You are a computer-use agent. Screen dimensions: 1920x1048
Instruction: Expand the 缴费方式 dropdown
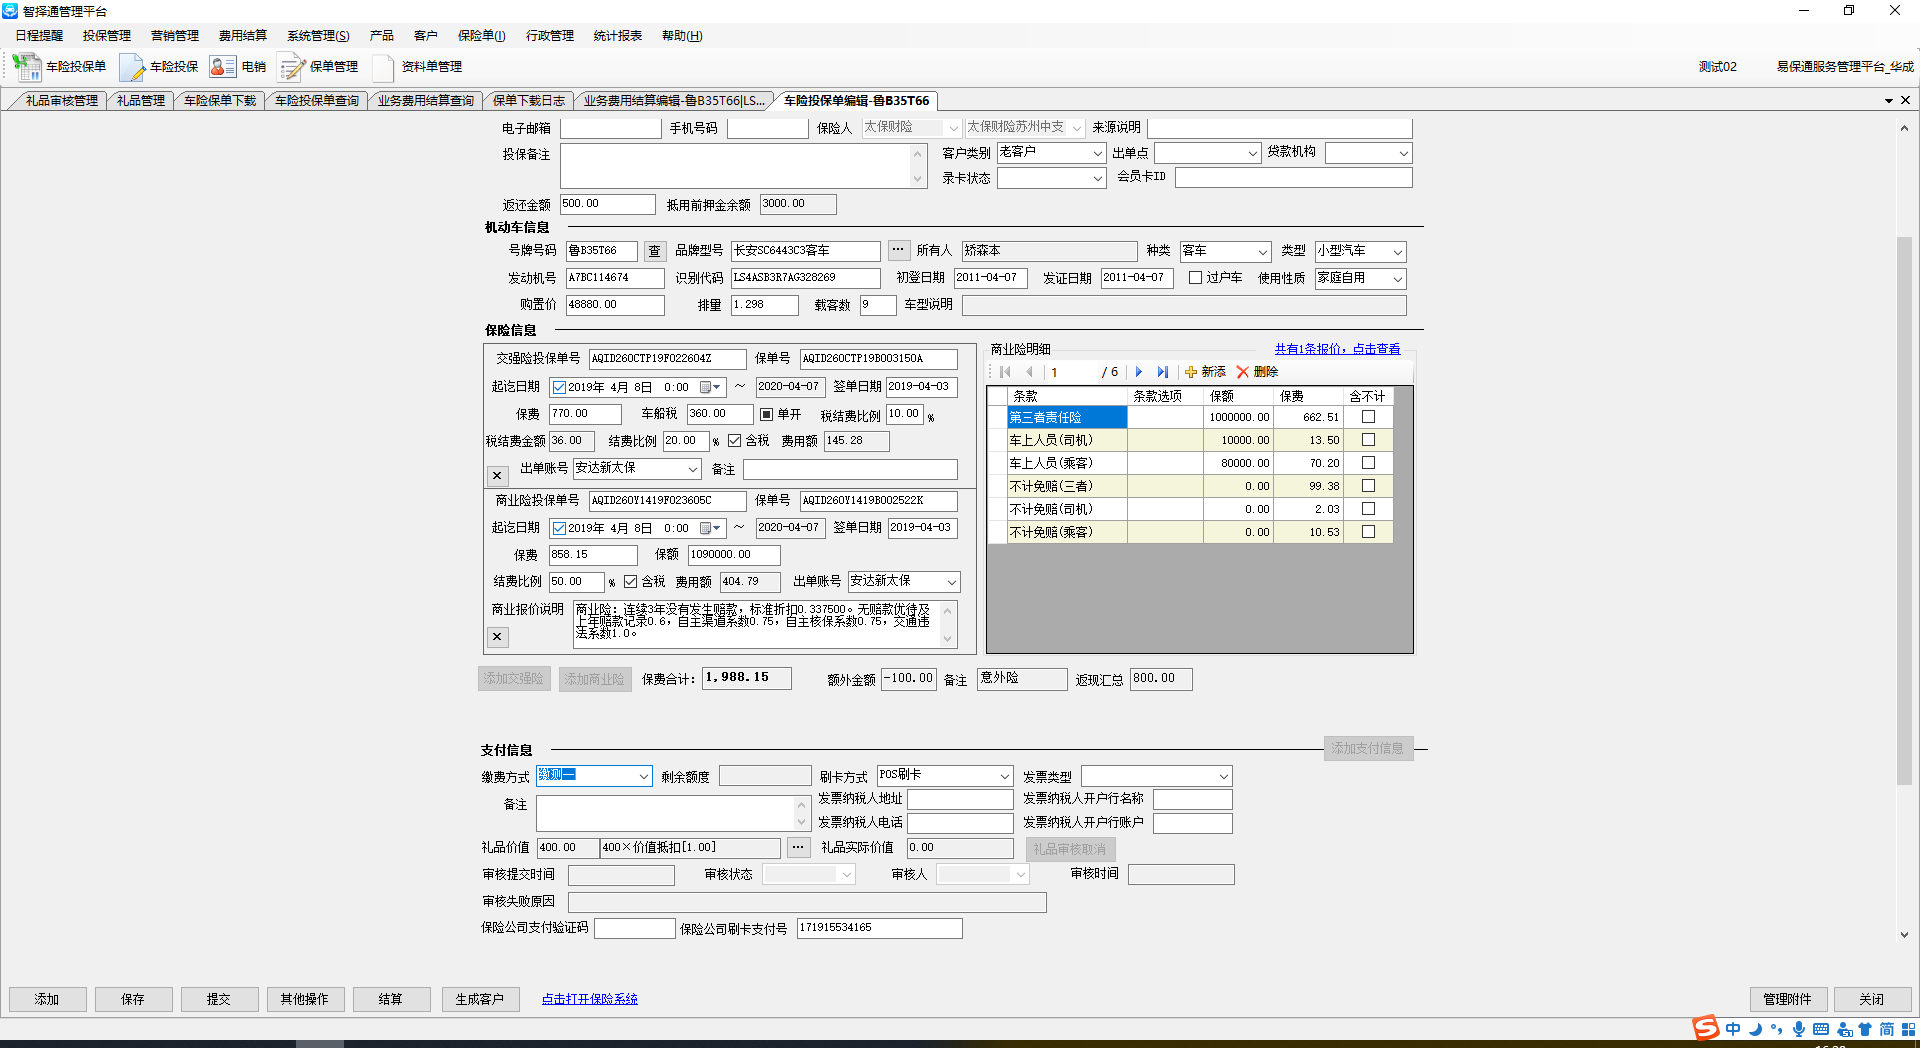[x=643, y=776]
